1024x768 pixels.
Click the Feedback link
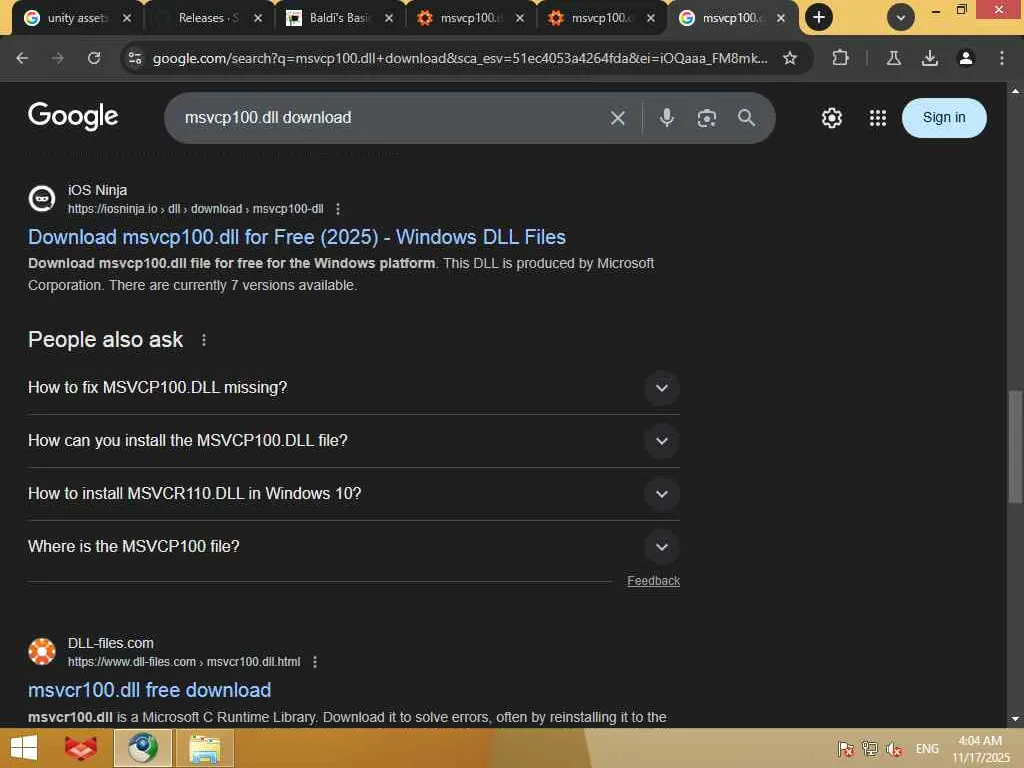(x=653, y=581)
